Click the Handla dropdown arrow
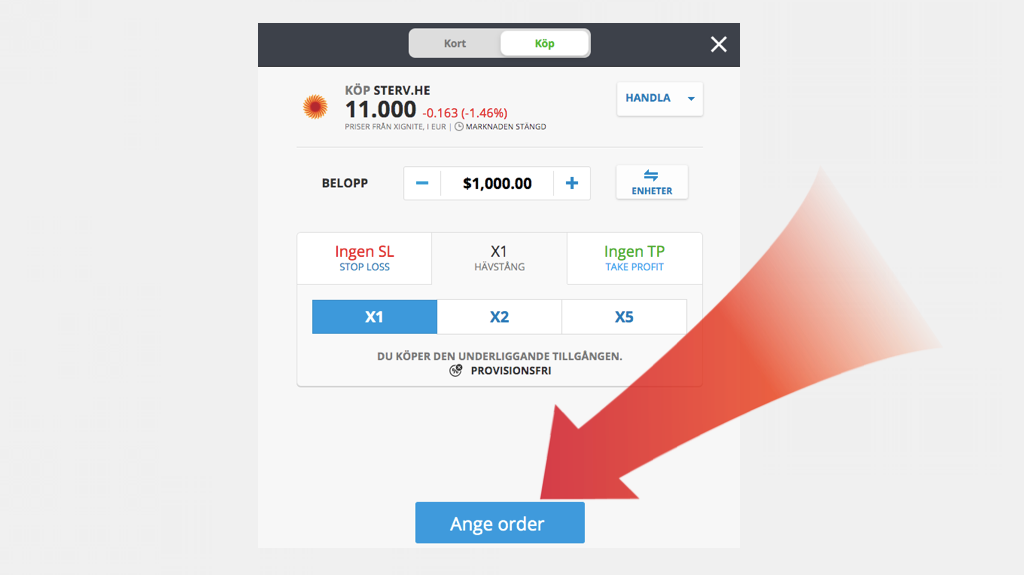Image resolution: width=1024 pixels, height=575 pixels. pyautogui.click(x=691, y=99)
